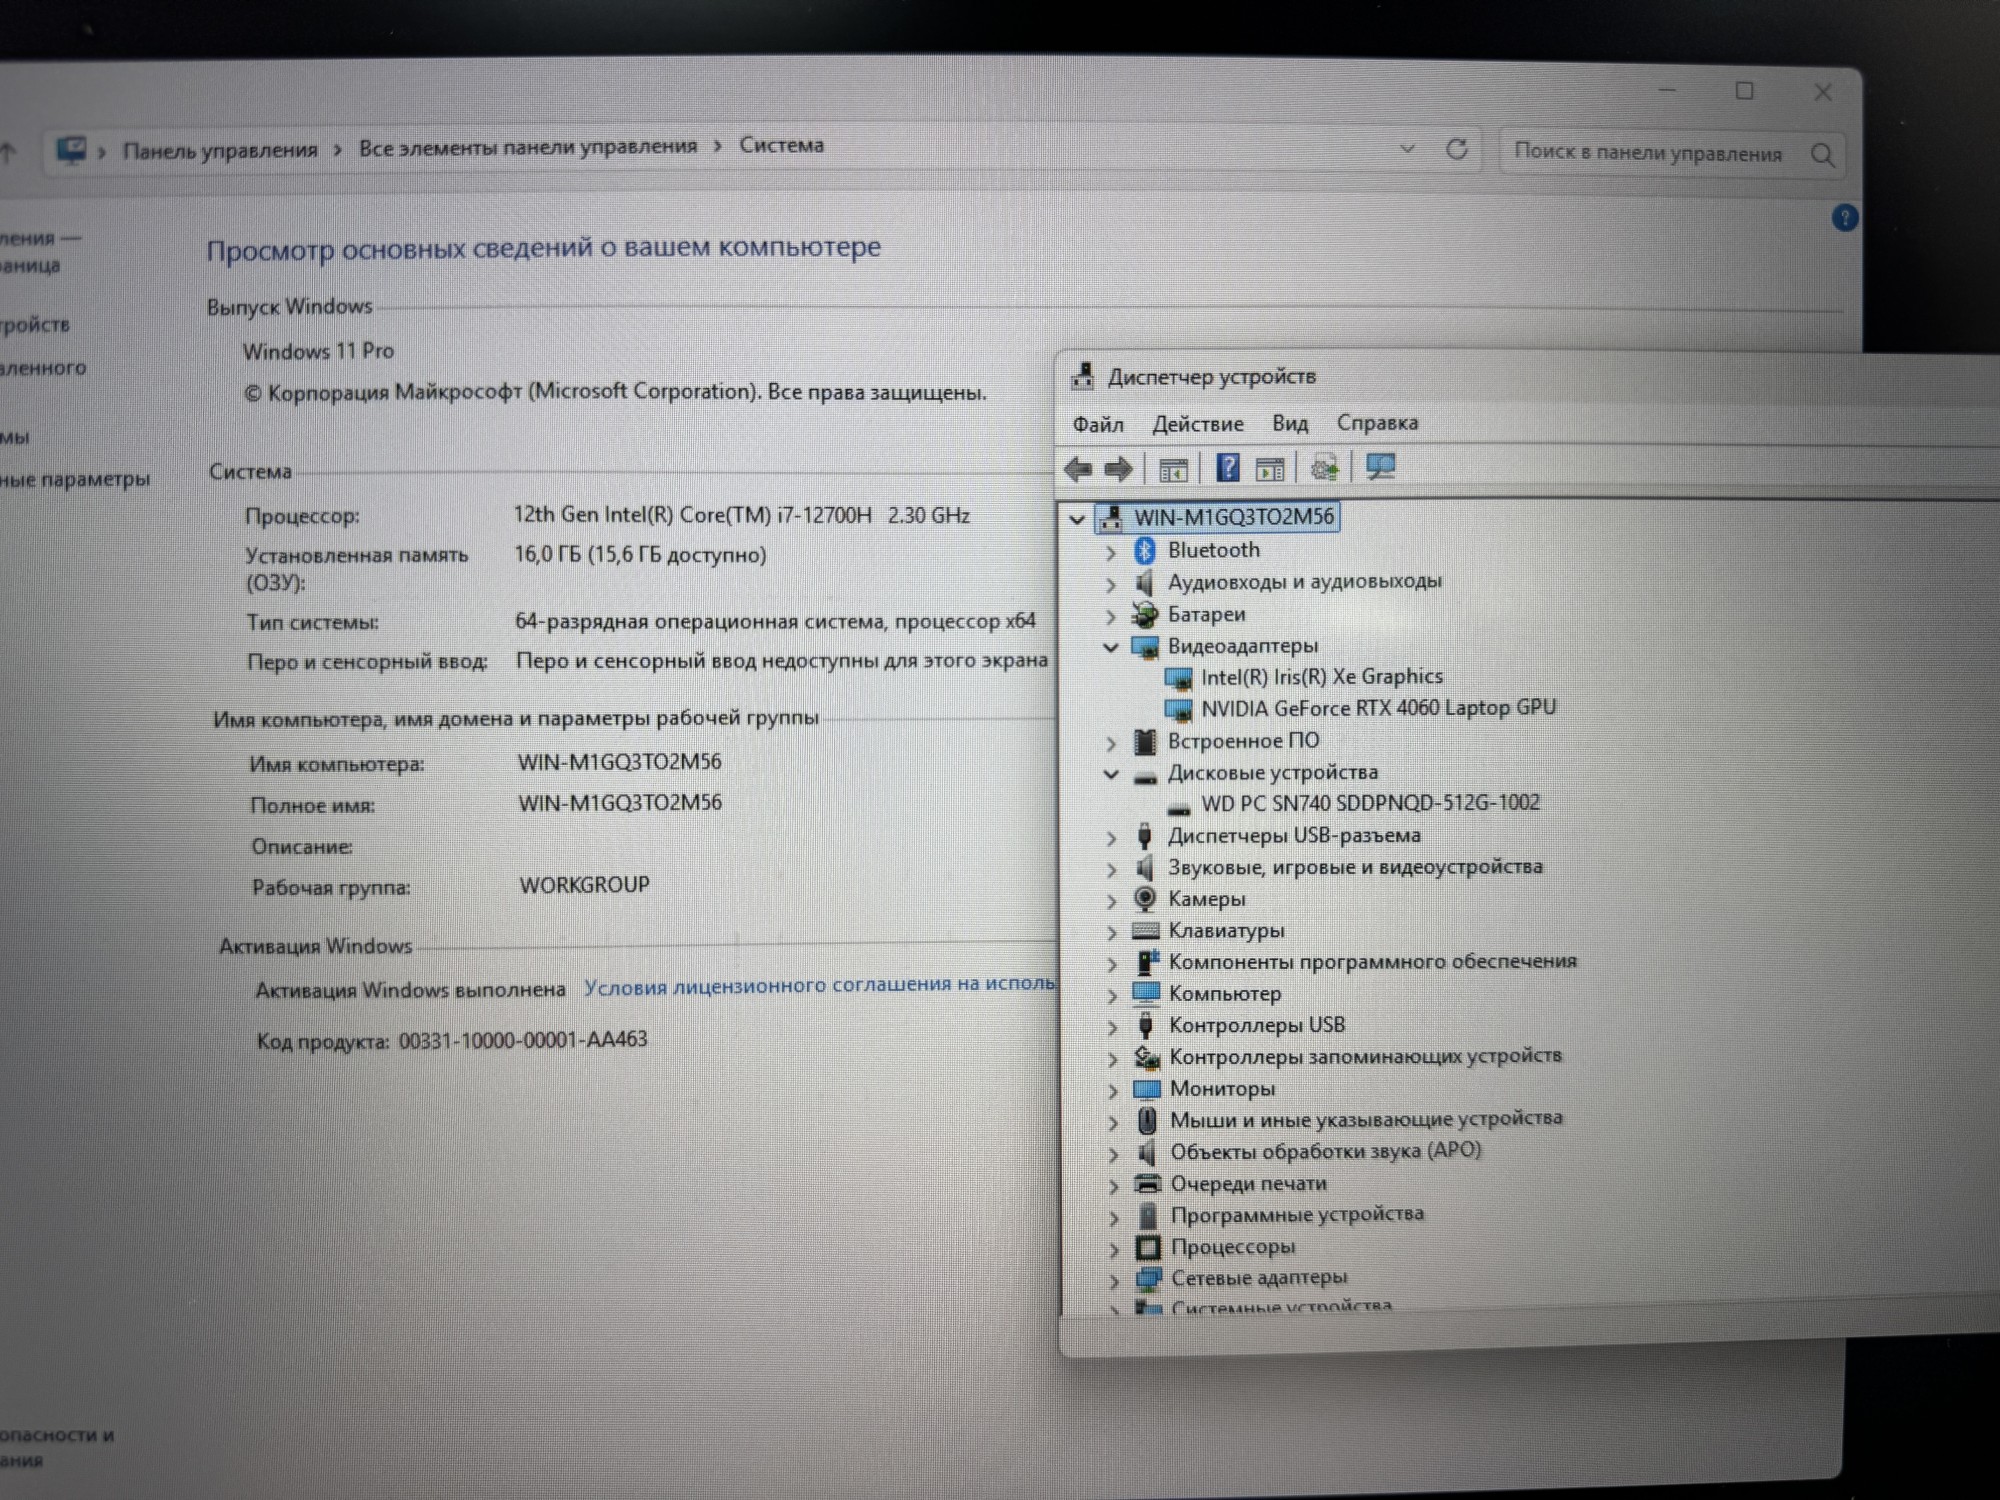The width and height of the screenshot is (2000, 1500).
Task: Expand the Bluetooth device category
Action: click(x=1111, y=551)
